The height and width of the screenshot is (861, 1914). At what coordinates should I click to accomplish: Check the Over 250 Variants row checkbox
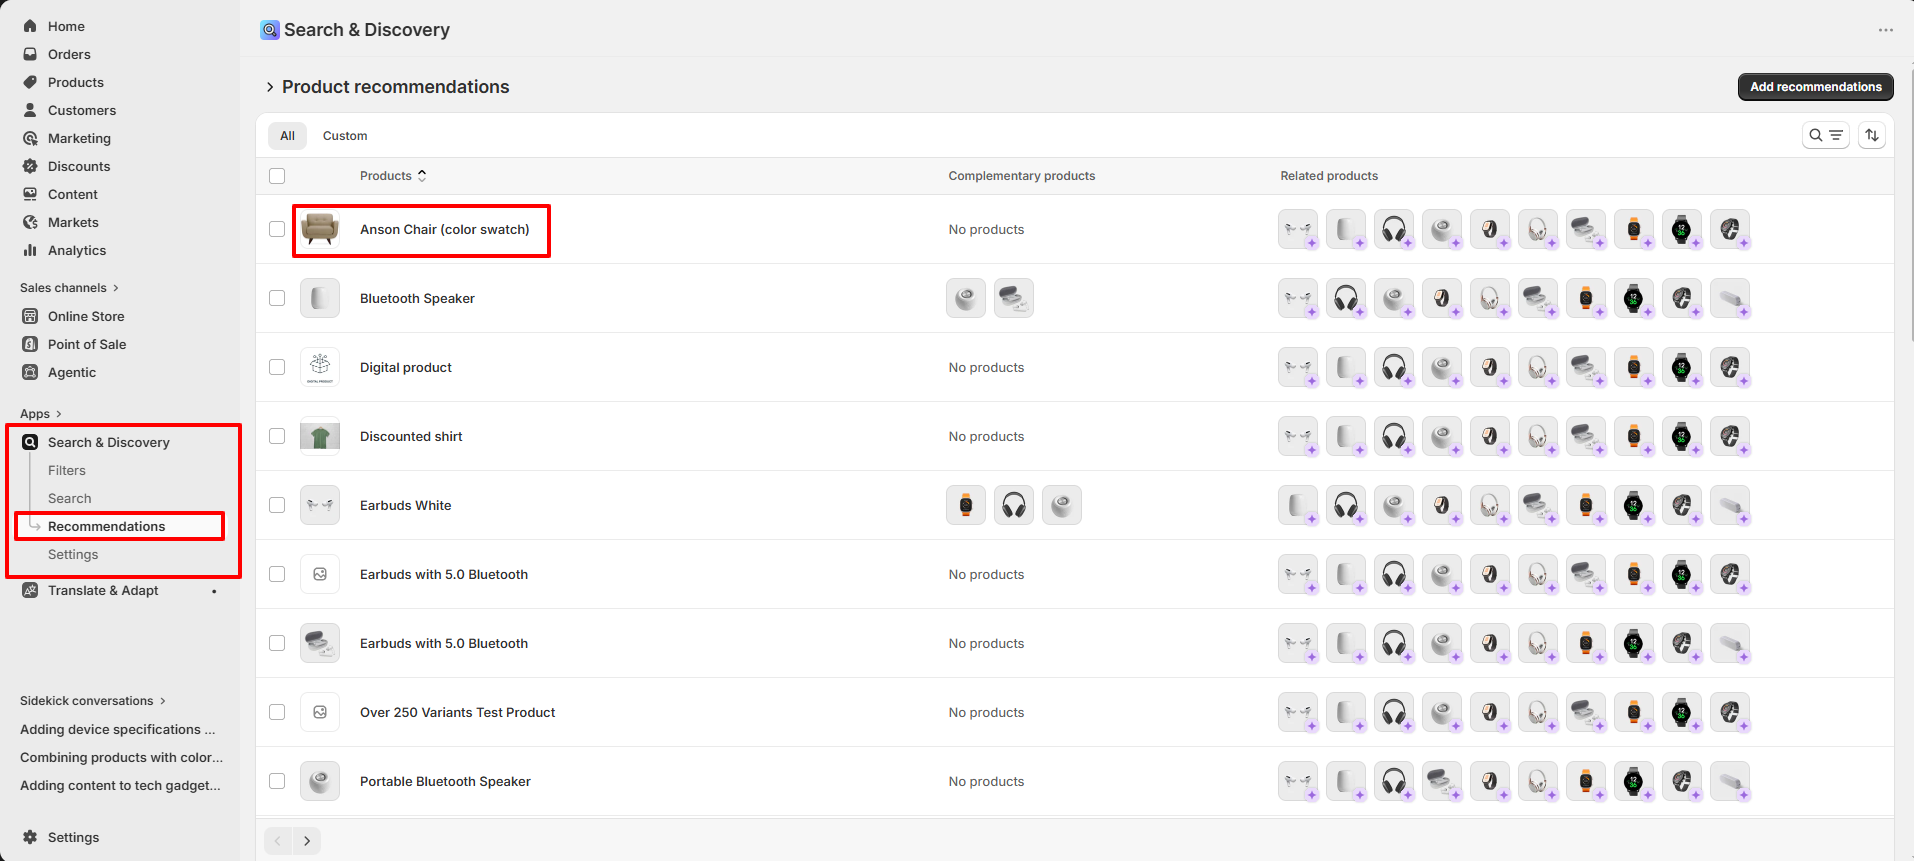(277, 712)
